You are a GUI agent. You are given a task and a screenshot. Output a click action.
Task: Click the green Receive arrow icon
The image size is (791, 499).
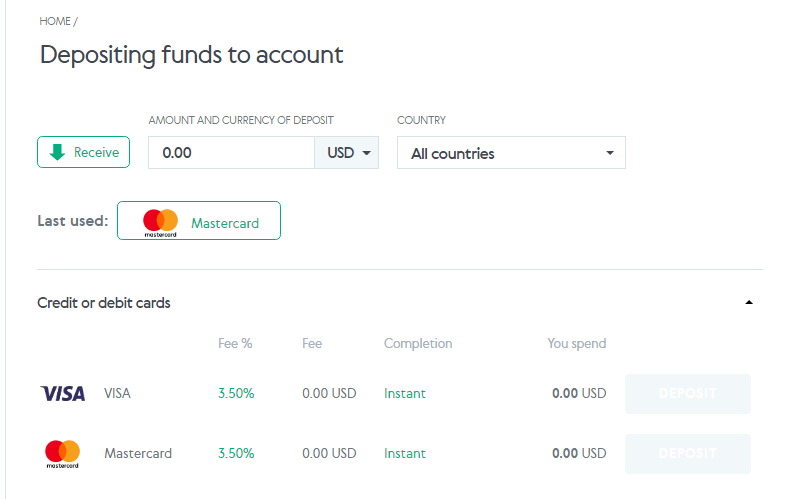pyautogui.click(x=58, y=152)
